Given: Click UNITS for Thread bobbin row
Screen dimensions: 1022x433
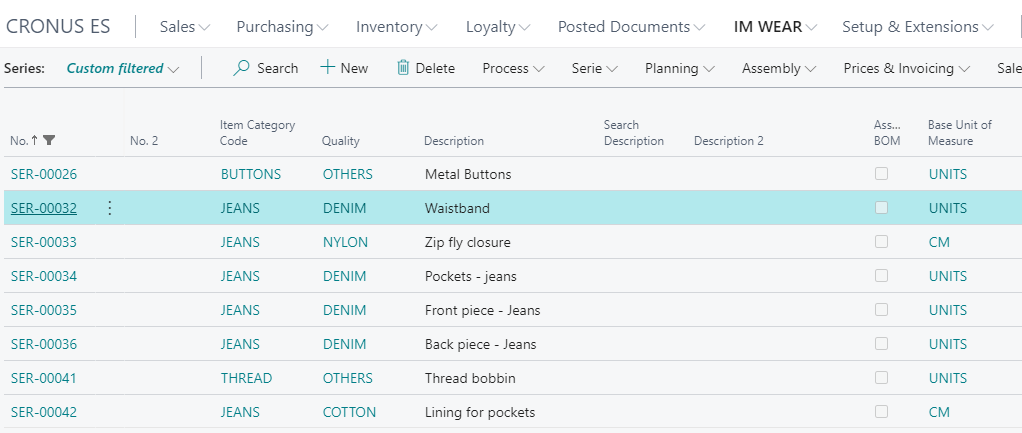Looking at the screenshot, I should coord(948,378).
